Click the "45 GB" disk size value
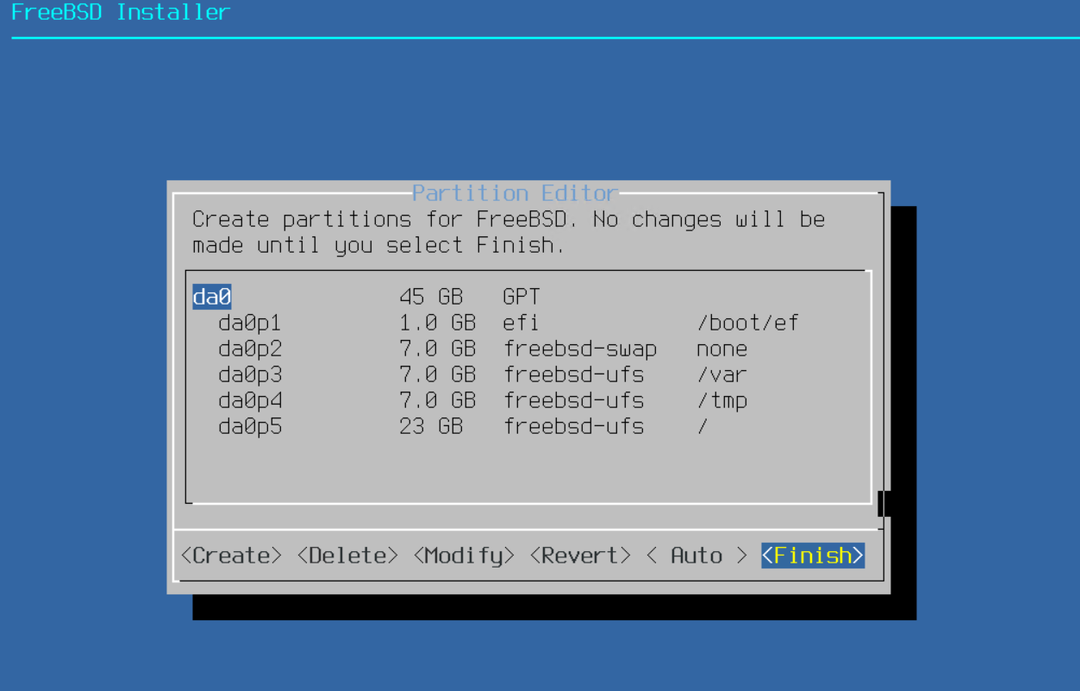Screen dimensions: 1080x691 pos(431,297)
